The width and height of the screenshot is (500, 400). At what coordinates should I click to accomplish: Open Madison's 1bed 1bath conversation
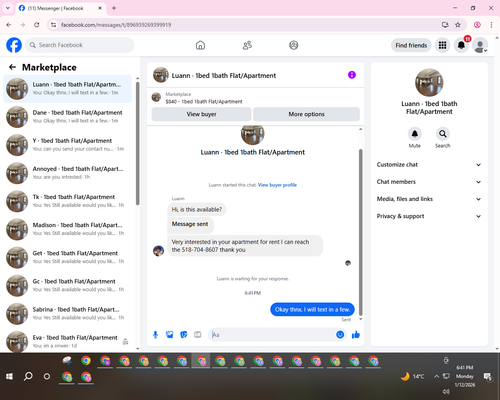pyautogui.click(x=68, y=229)
